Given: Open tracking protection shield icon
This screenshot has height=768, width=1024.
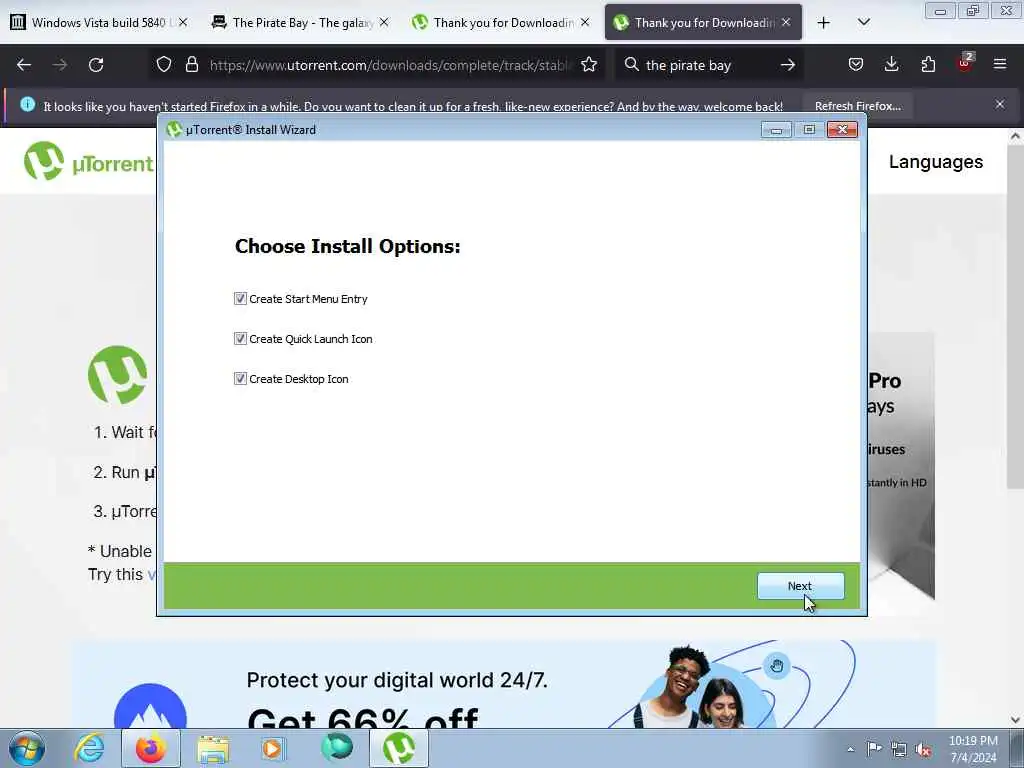Looking at the screenshot, I should coord(164,65).
